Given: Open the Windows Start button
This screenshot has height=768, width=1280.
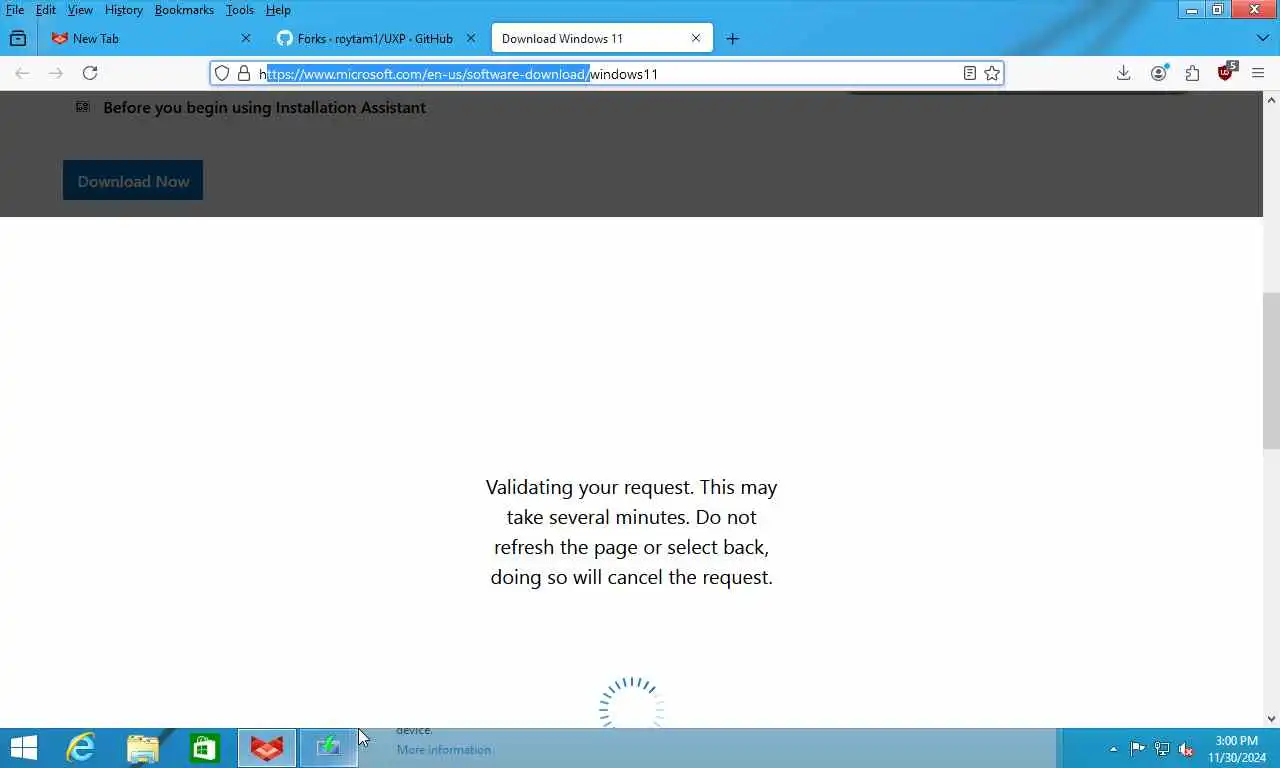Looking at the screenshot, I should coord(23,748).
